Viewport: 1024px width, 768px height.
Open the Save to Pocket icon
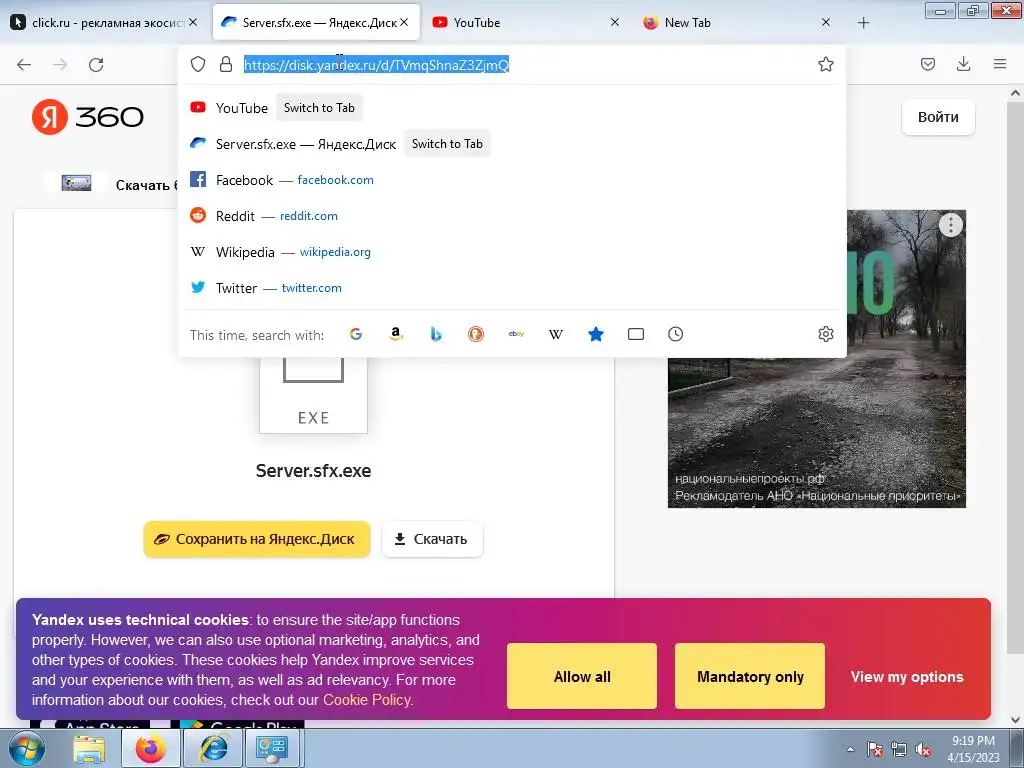coord(927,64)
